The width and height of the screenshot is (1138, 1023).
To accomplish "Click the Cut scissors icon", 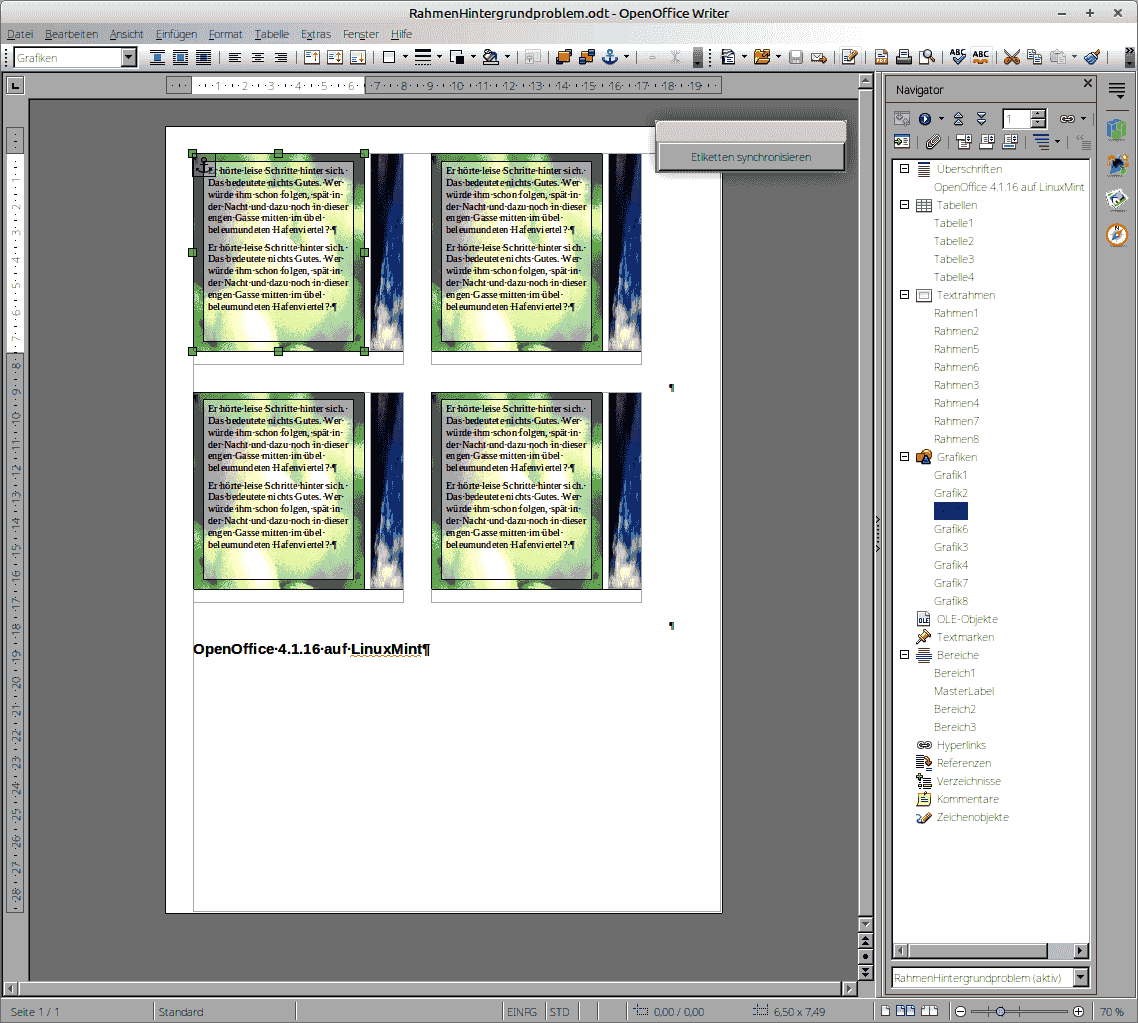I will [x=1012, y=57].
